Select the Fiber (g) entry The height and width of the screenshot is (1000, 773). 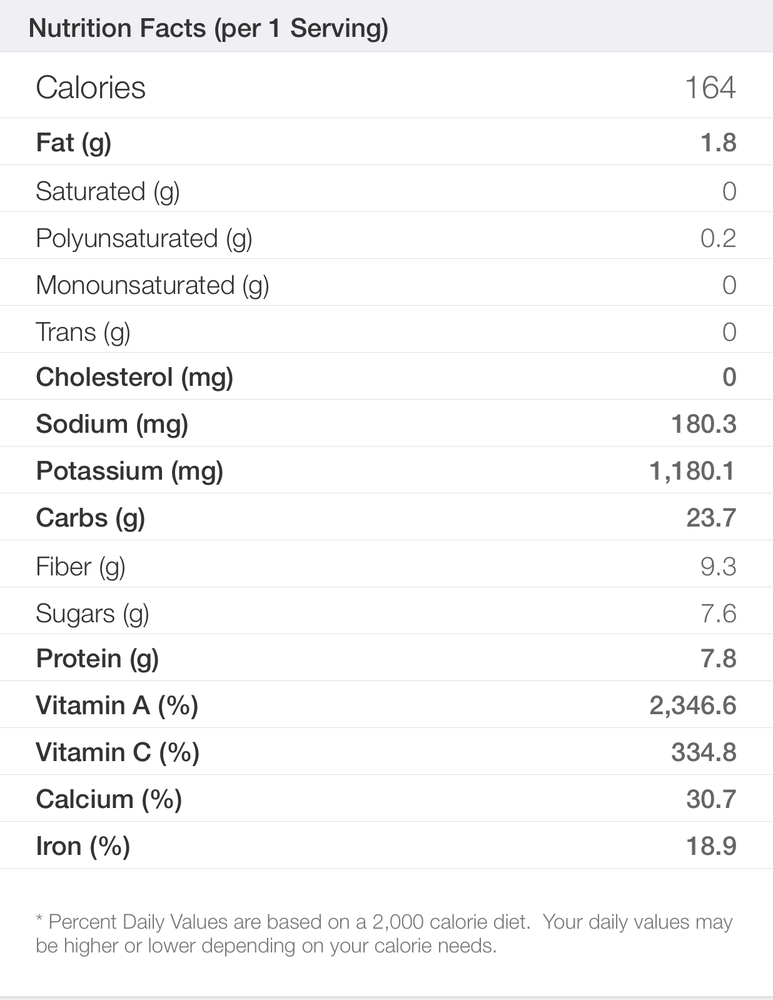pyautogui.click(x=386, y=564)
